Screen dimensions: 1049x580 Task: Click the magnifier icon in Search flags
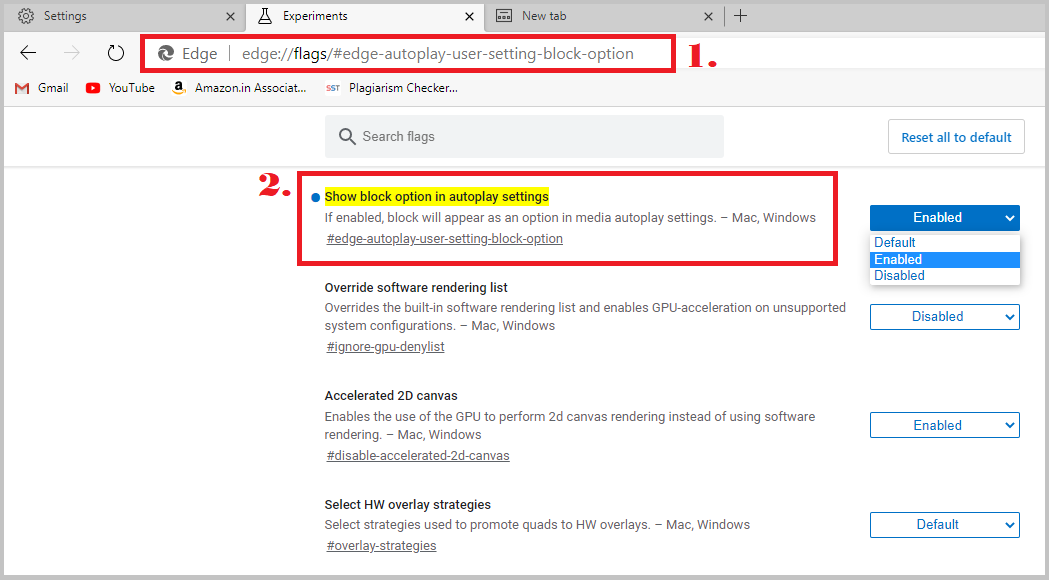click(x=346, y=136)
